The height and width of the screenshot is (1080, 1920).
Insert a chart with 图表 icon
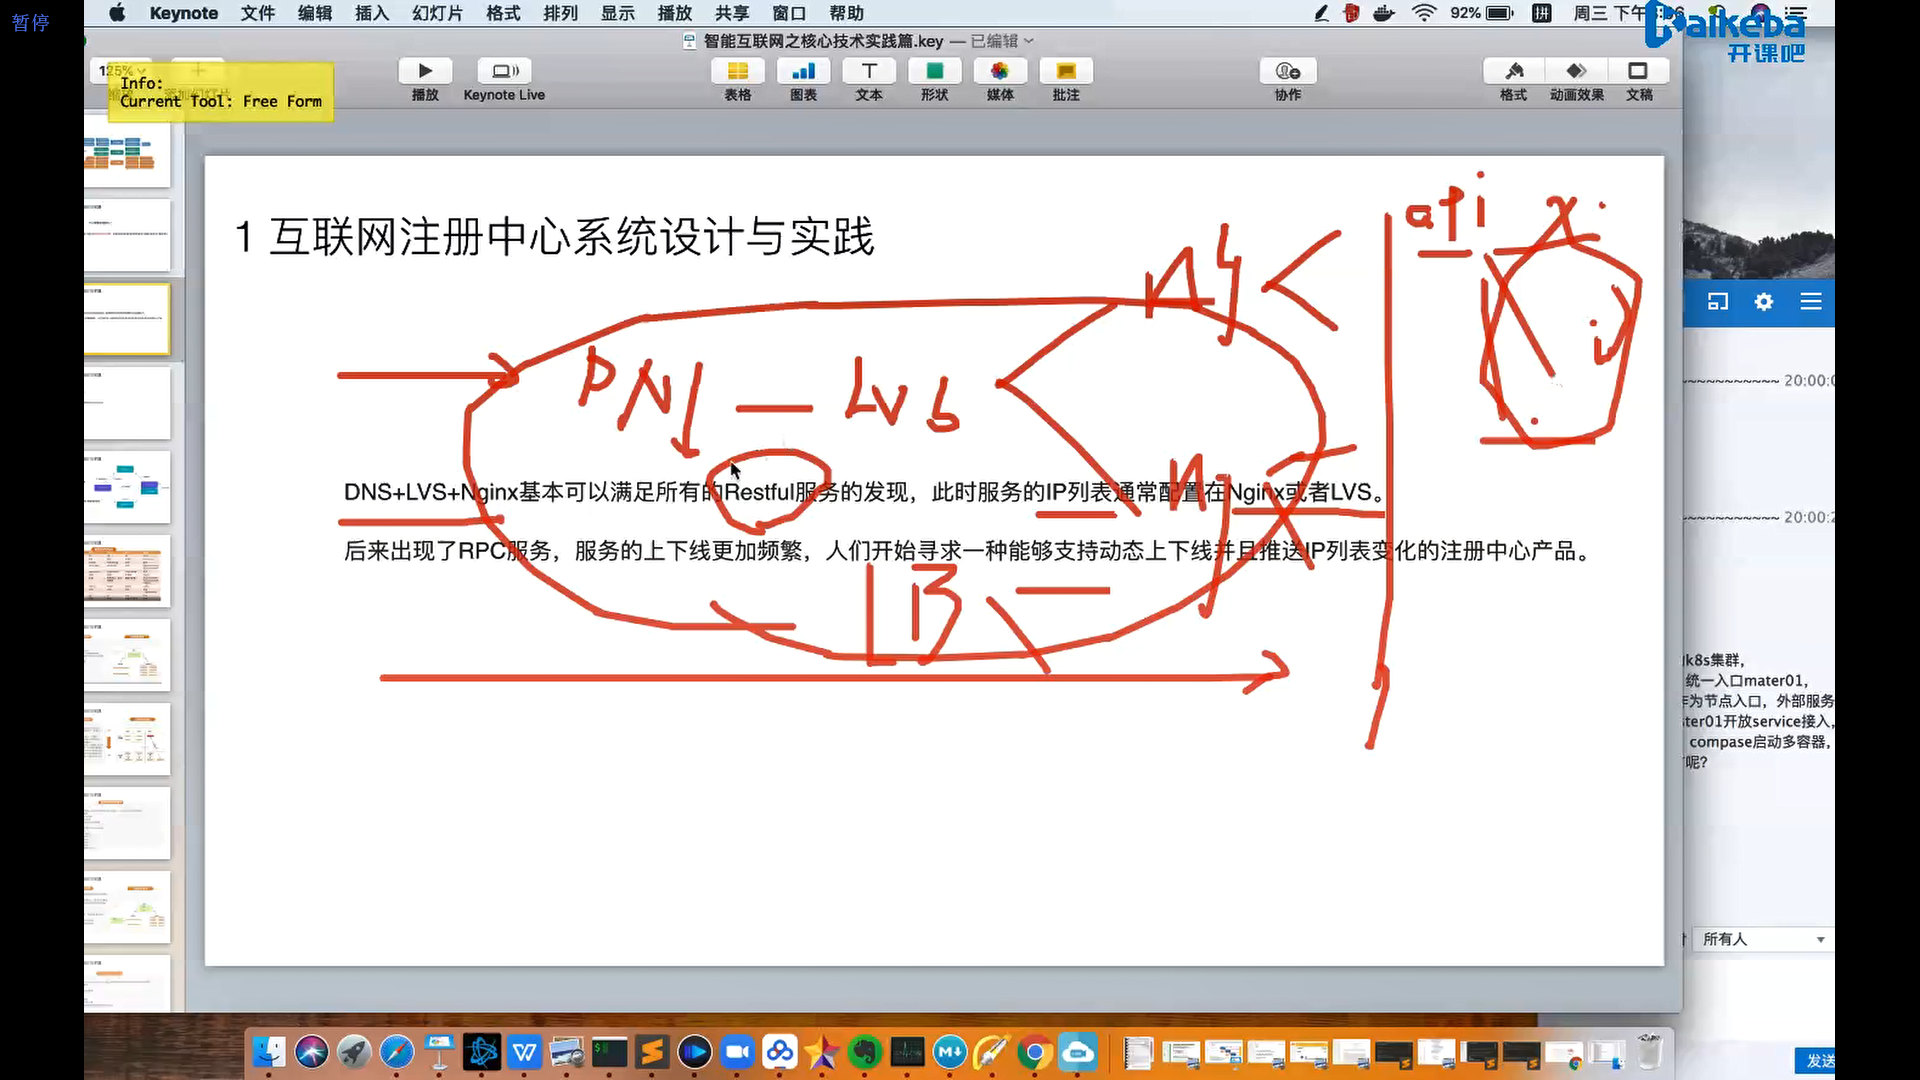(x=803, y=72)
